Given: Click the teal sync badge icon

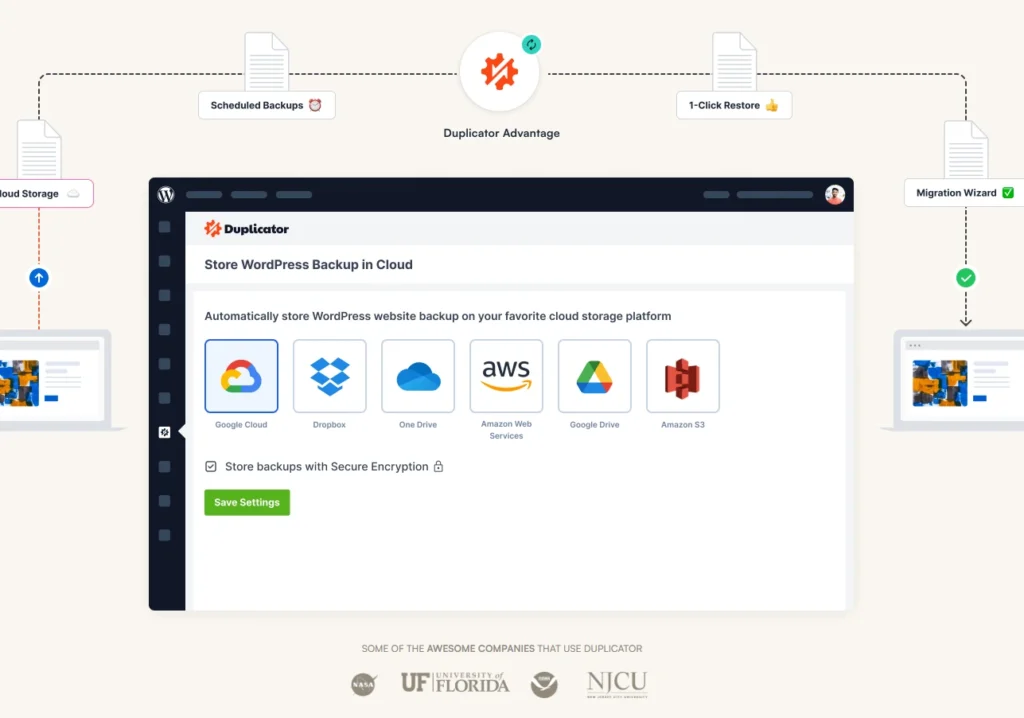Looking at the screenshot, I should coord(532,44).
